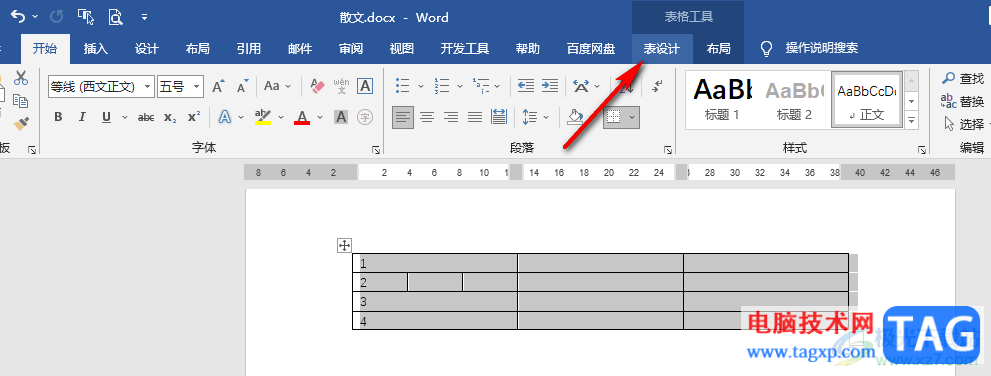991x376 pixels.
Task: Toggle italic formatting
Action: pos(82,117)
